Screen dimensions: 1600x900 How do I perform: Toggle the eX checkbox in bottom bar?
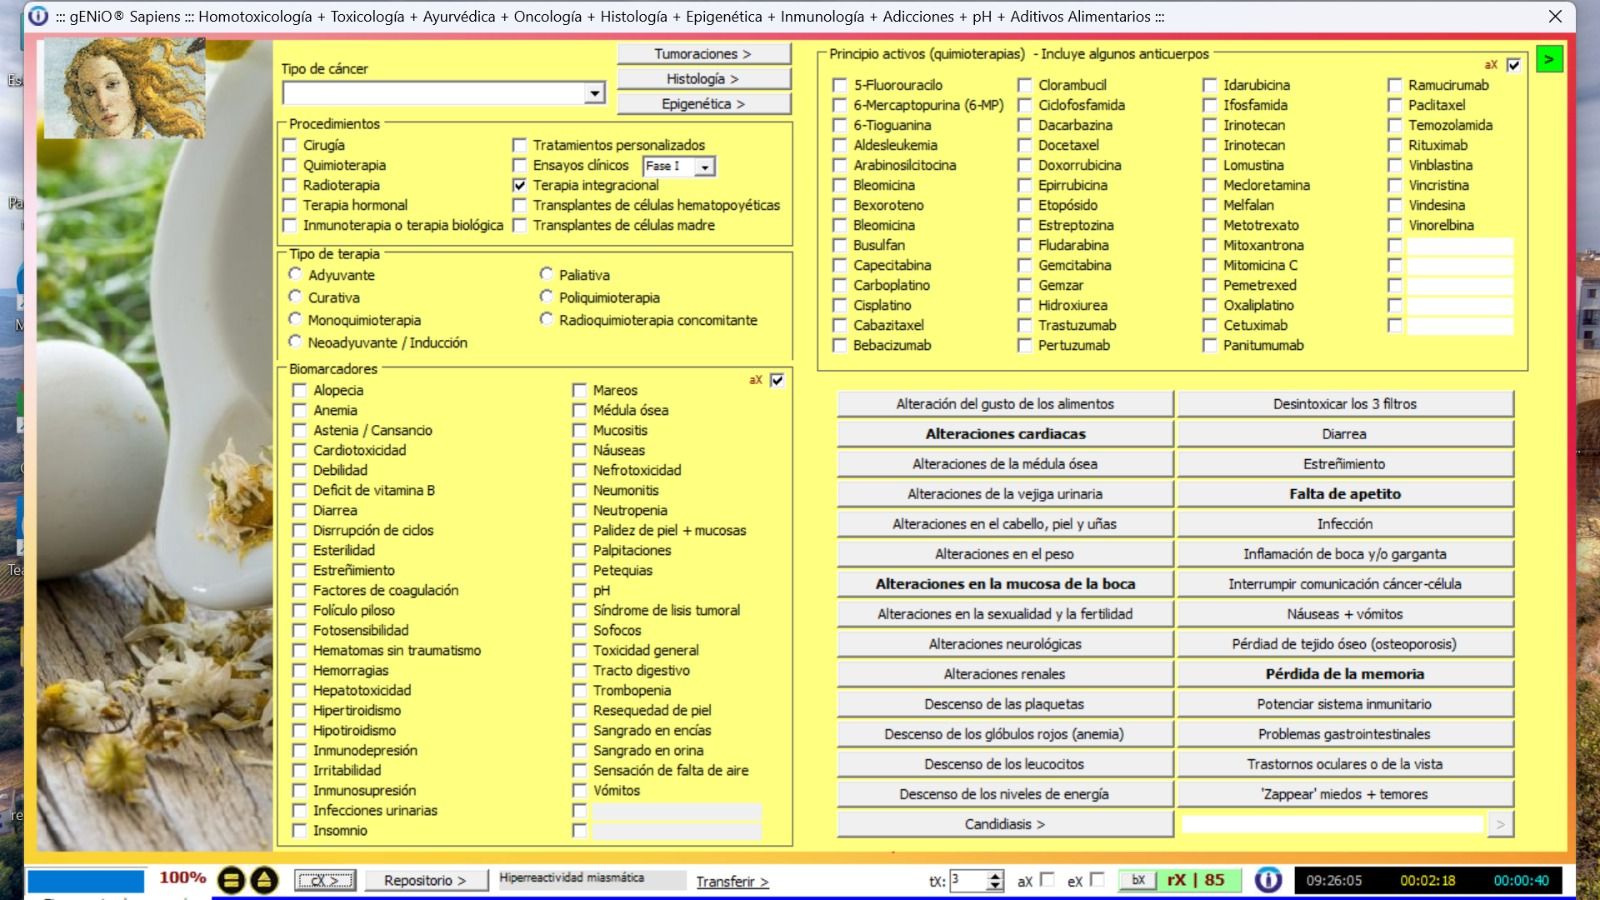pos(1097,880)
